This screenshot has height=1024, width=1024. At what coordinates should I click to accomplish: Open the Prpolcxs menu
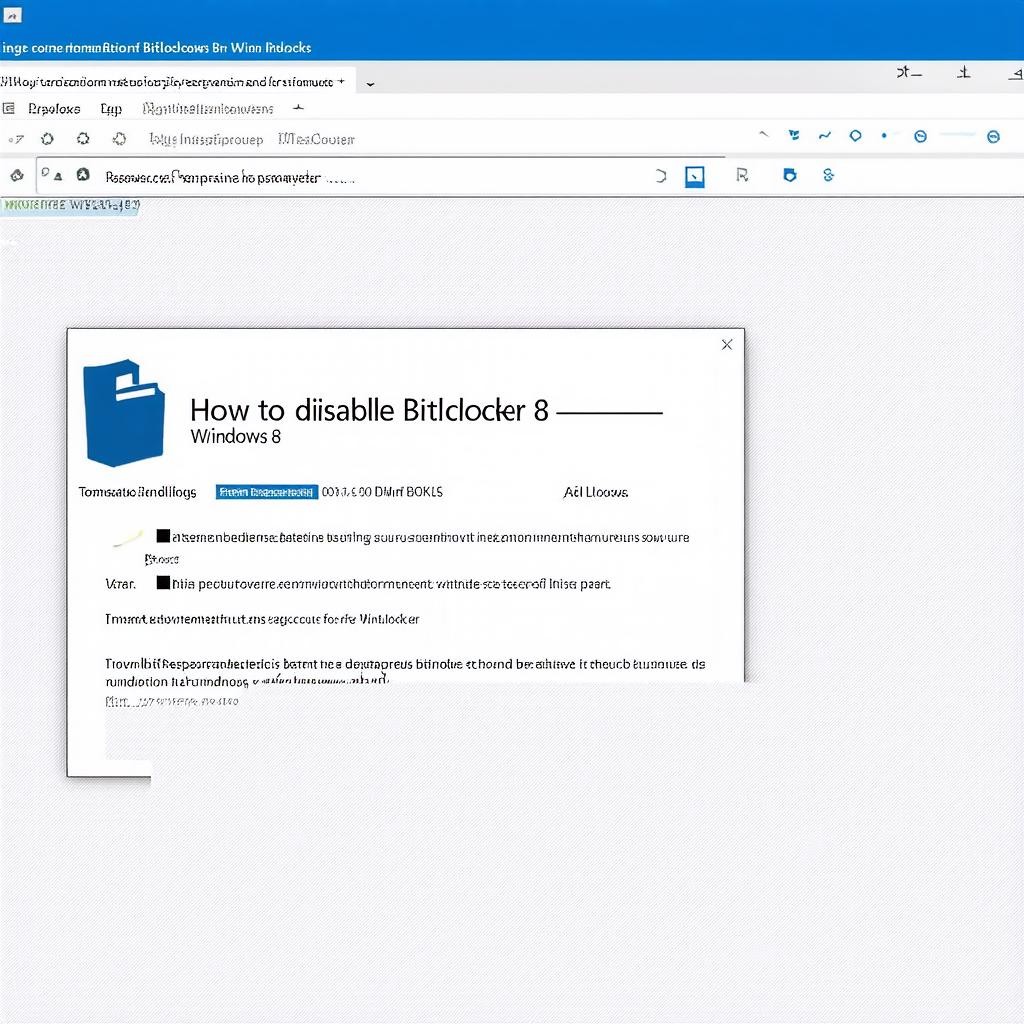click(54, 109)
